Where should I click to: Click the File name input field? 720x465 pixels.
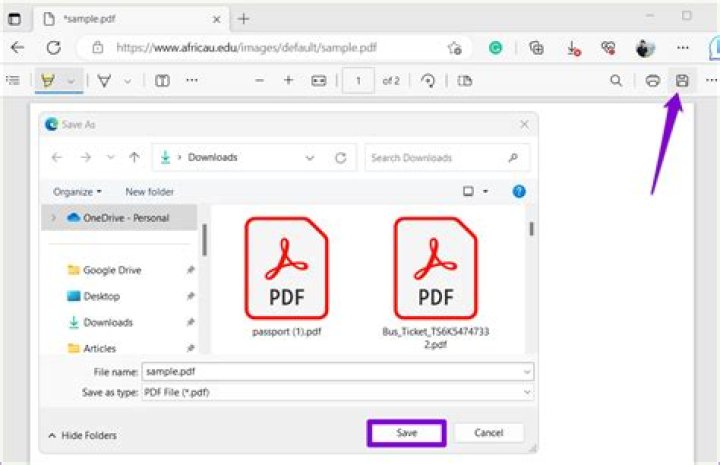point(337,371)
